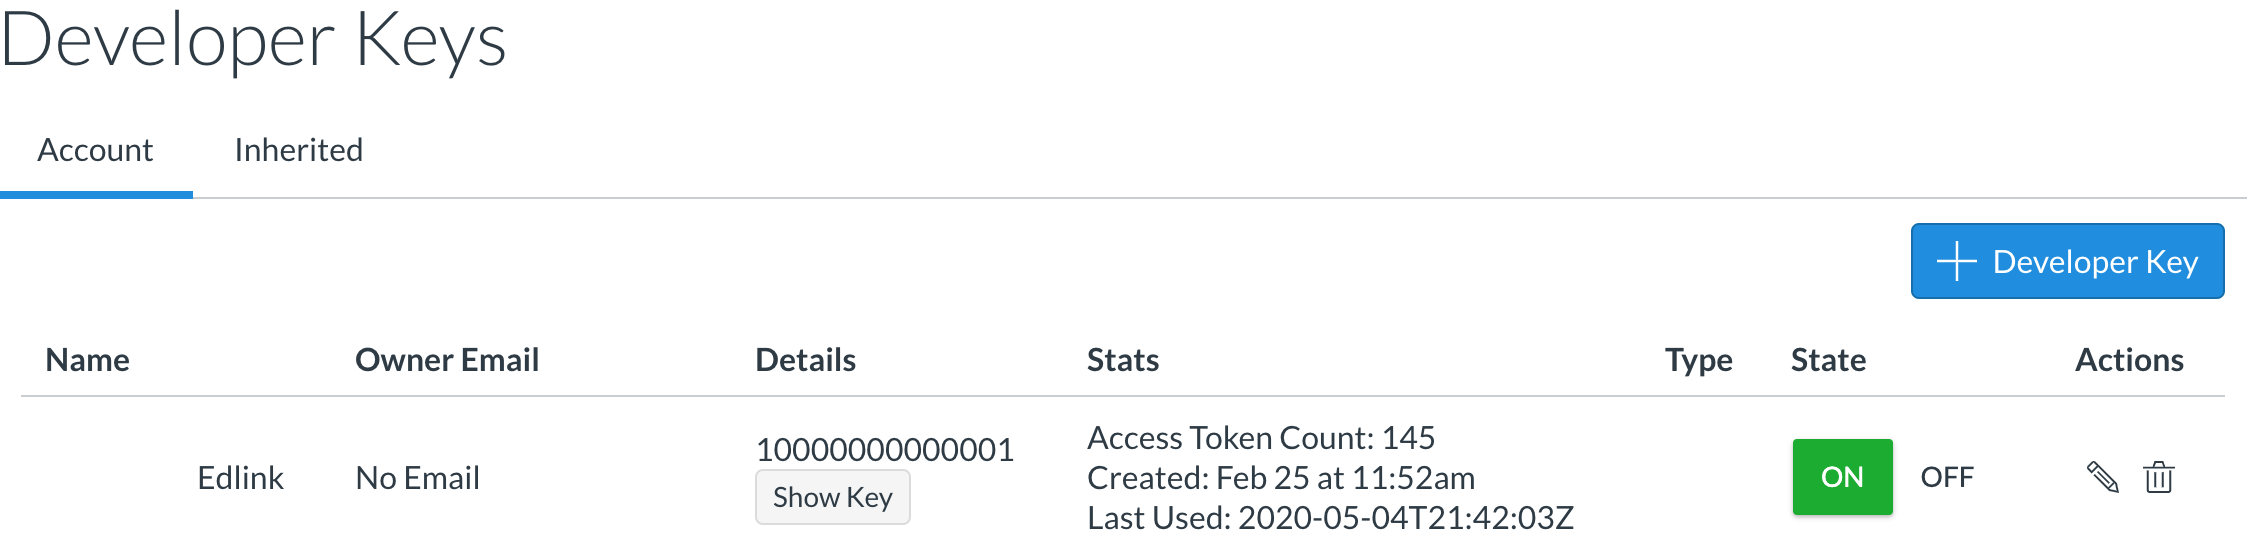Click the Owner Email column header
This screenshot has width=2247, height=553.
click(447, 360)
